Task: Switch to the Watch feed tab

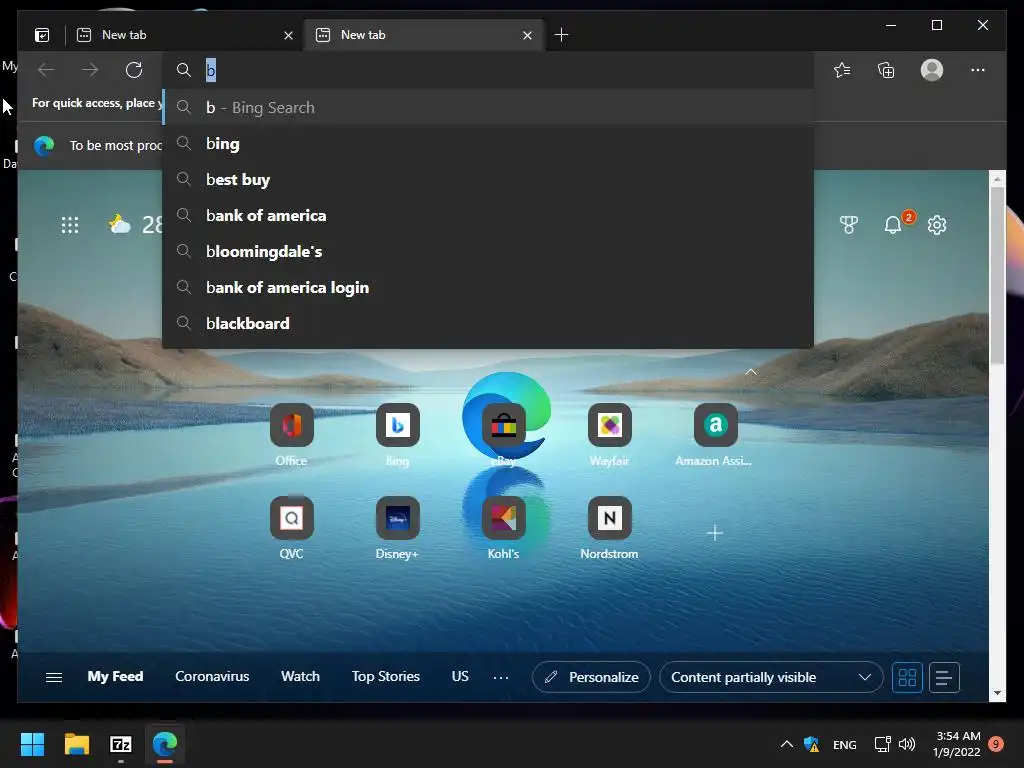Action: [x=300, y=677]
